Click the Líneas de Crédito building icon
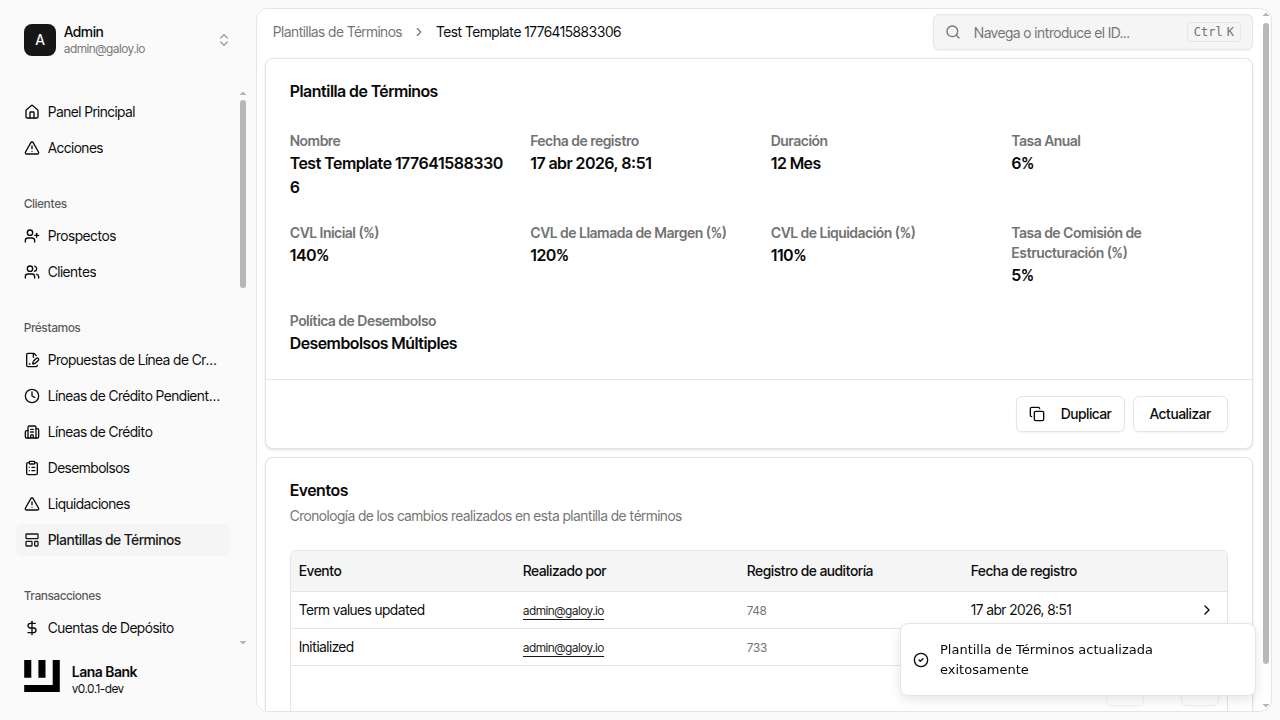 pos(32,432)
